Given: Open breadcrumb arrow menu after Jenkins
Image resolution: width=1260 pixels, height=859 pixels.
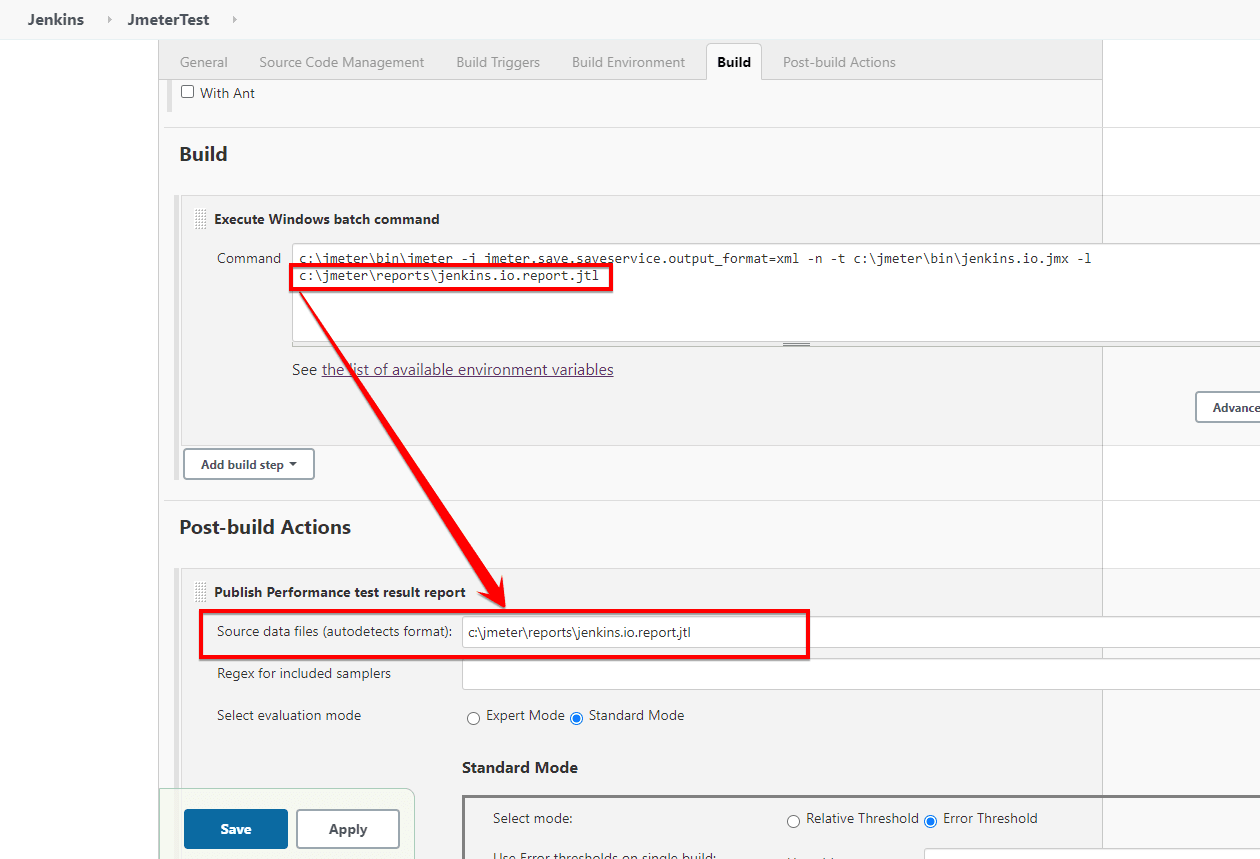Looking at the screenshot, I should [109, 20].
